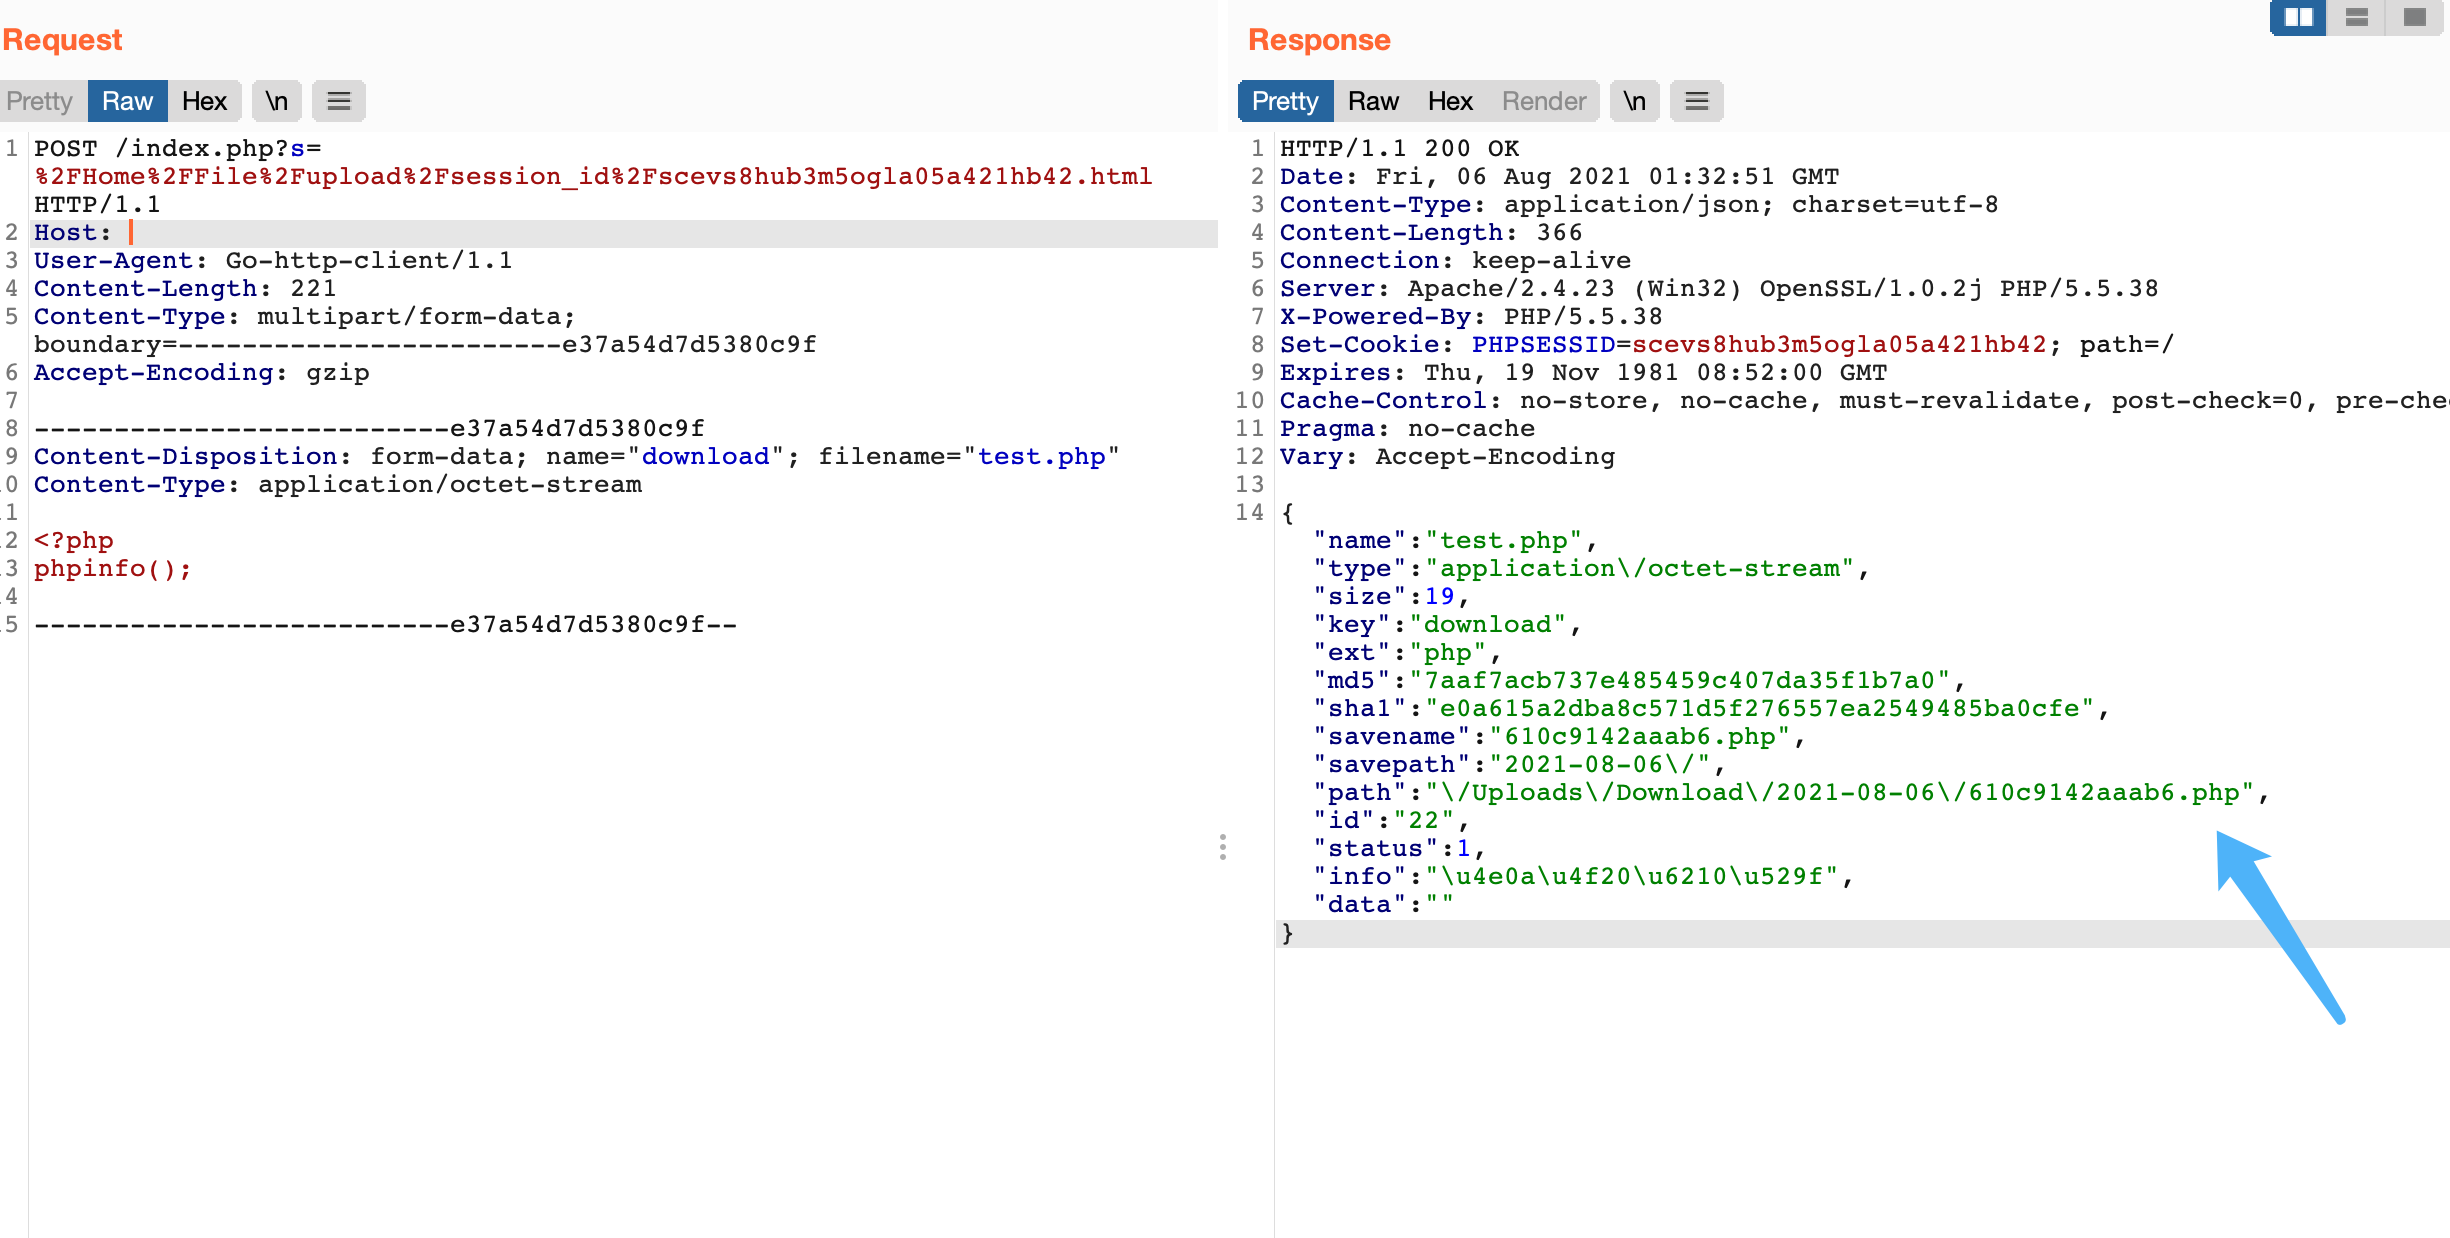Open the Request hamburger options menu
The height and width of the screenshot is (1238, 2450).
pyautogui.click(x=339, y=101)
